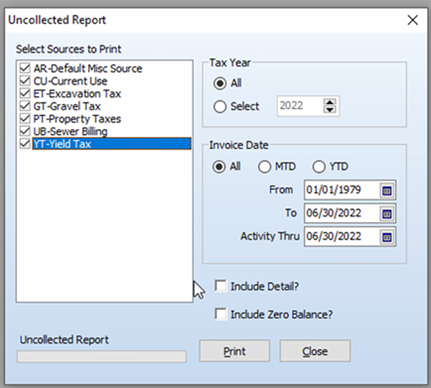Image resolution: width=431 pixels, height=388 pixels.
Task: Open calendar picker for To date
Action: 387,214
